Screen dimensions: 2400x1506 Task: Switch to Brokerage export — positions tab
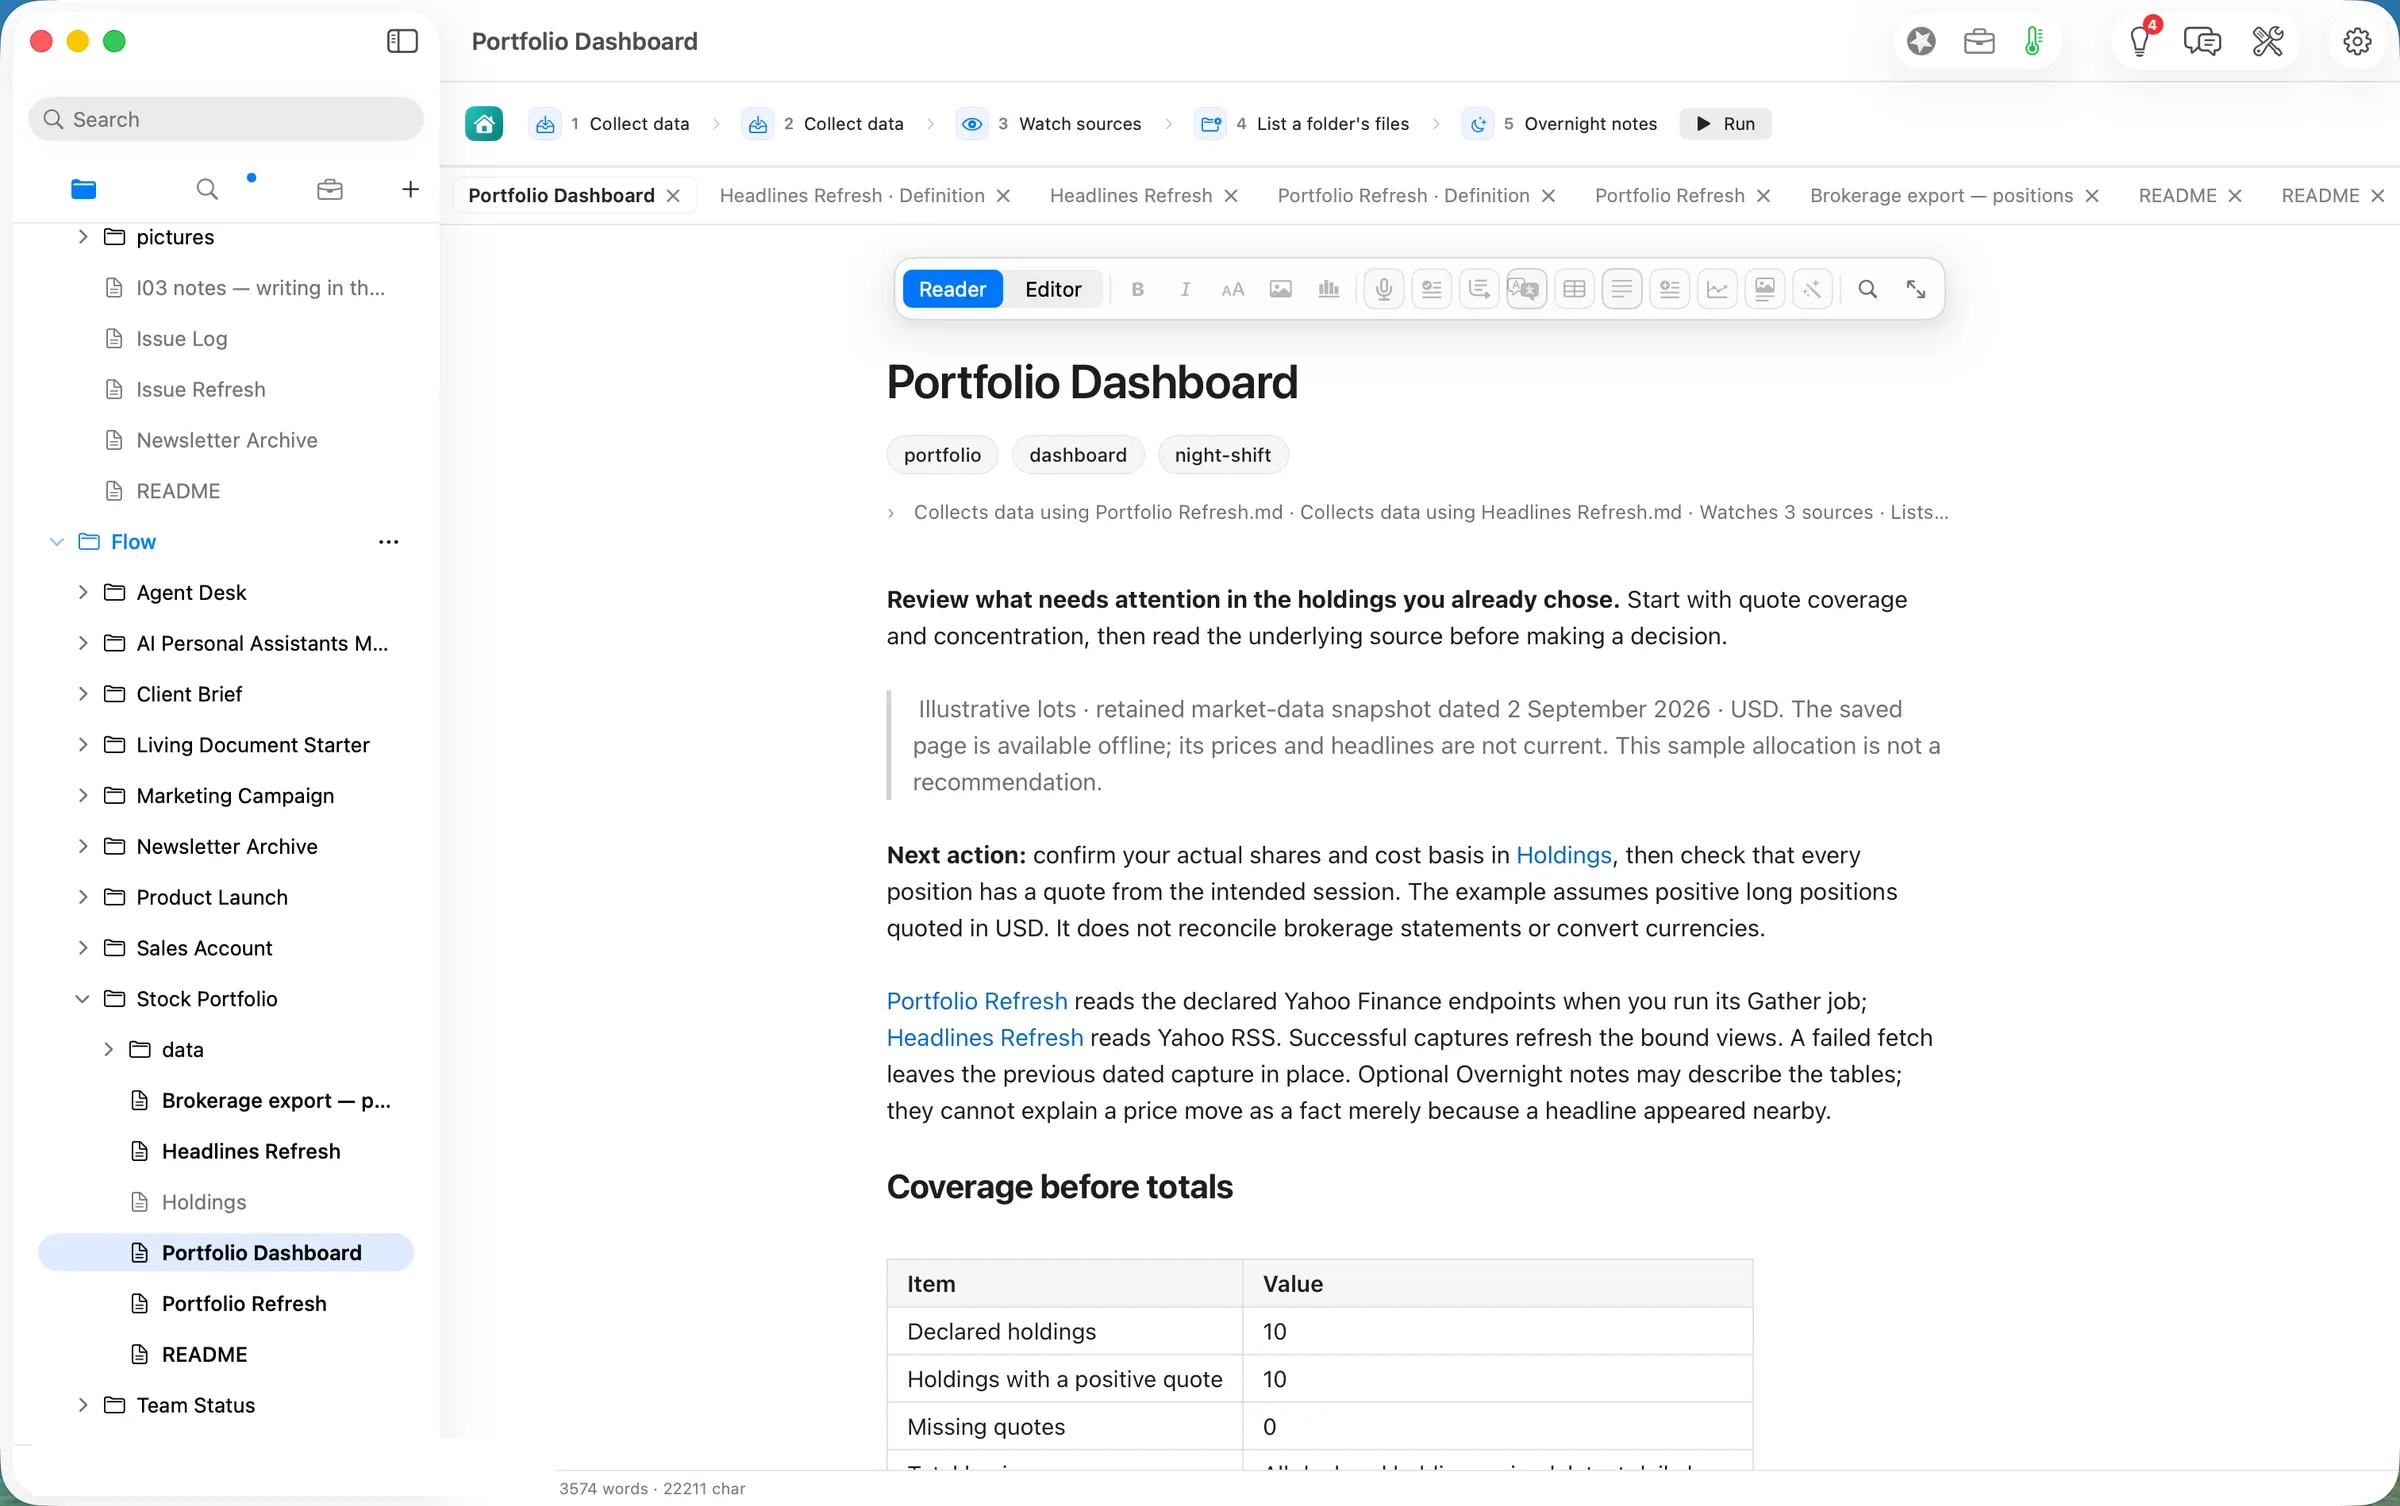coord(1941,196)
